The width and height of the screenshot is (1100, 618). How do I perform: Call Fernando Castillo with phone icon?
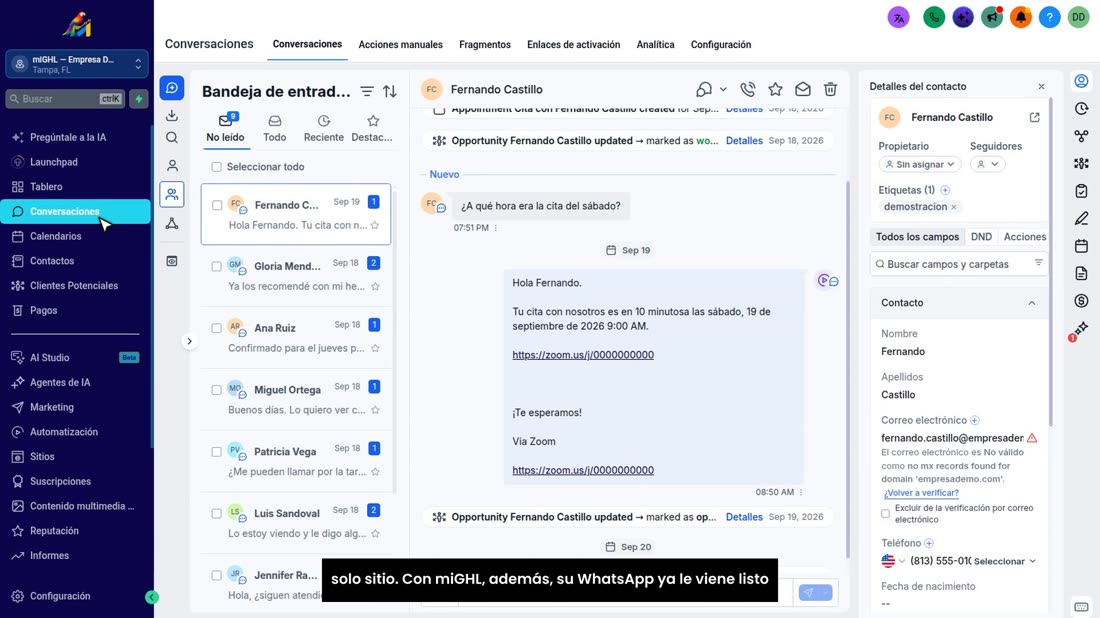[x=748, y=89]
